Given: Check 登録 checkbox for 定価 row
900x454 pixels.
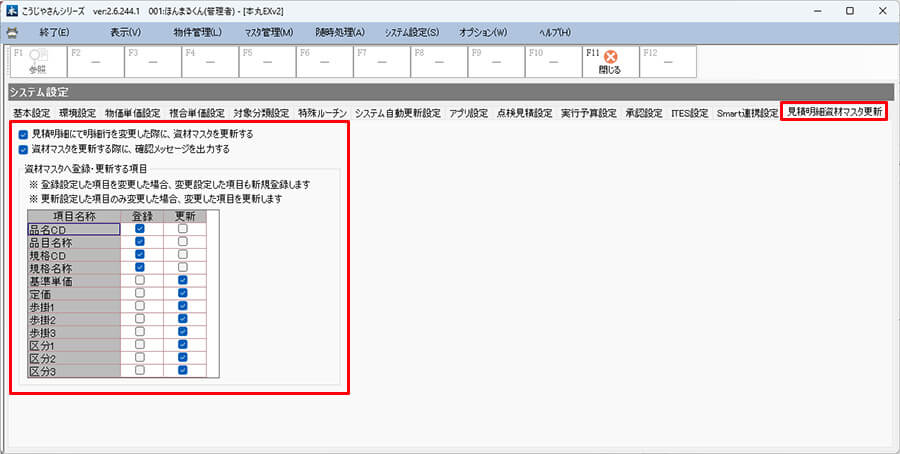Looking at the screenshot, I should click(x=140, y=294).
